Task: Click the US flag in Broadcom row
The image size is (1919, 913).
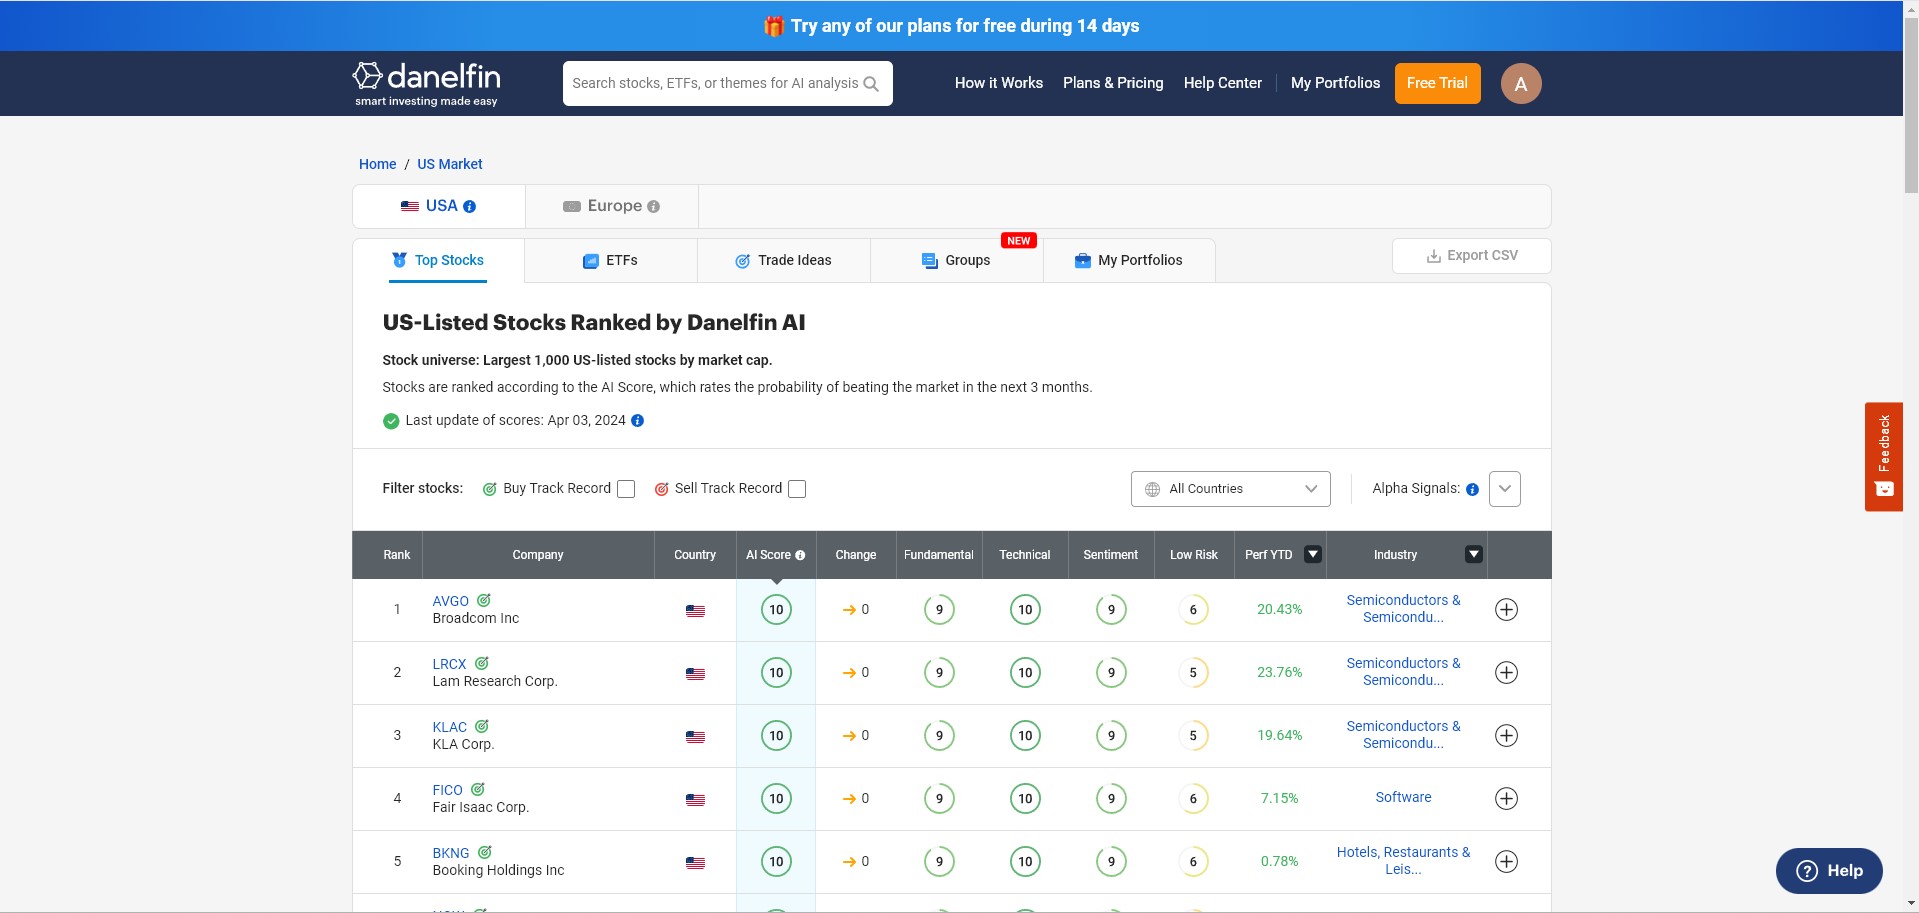Action: click(695, 611)
